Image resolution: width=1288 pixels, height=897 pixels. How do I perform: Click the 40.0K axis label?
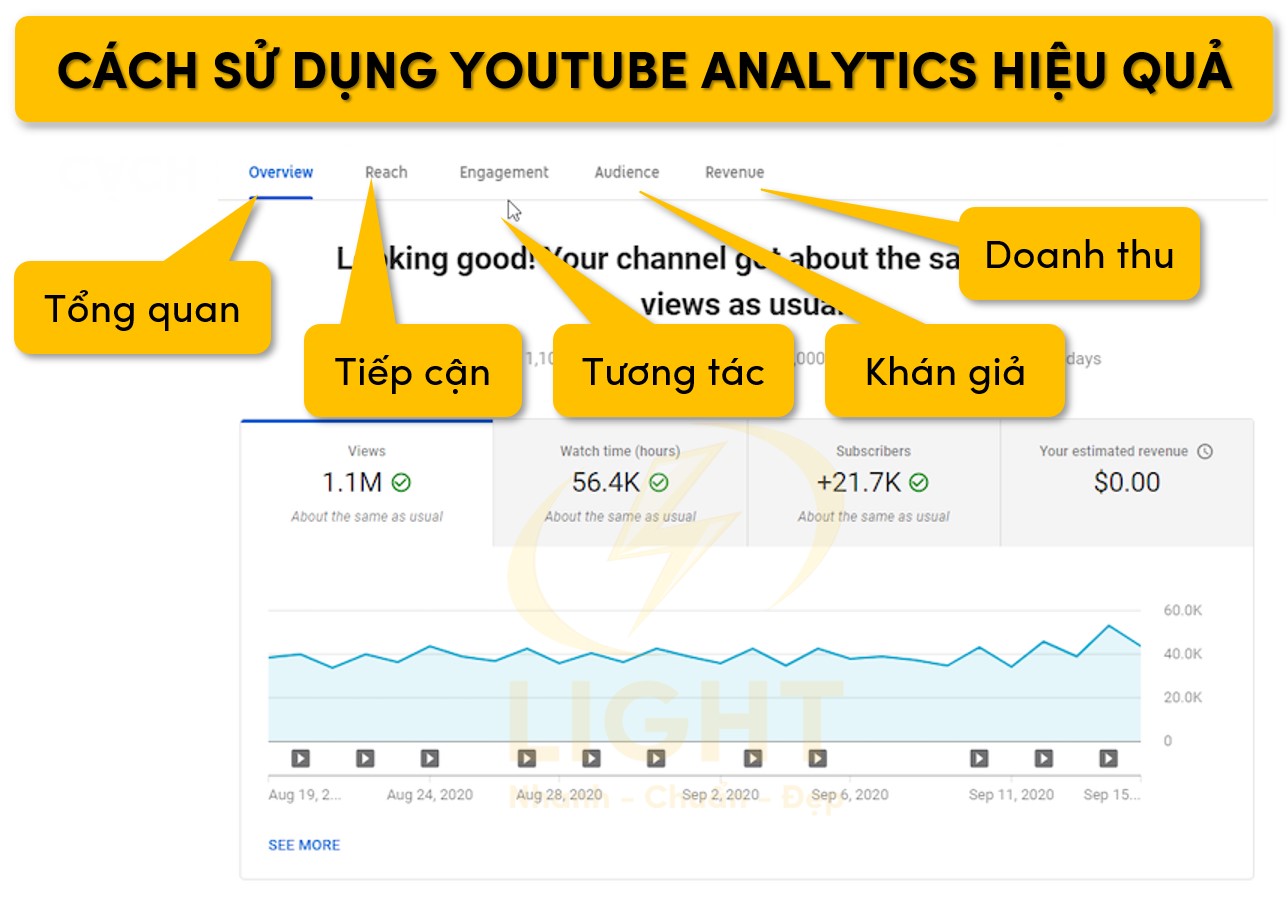pyautogui.click(x=1183, y=654)
